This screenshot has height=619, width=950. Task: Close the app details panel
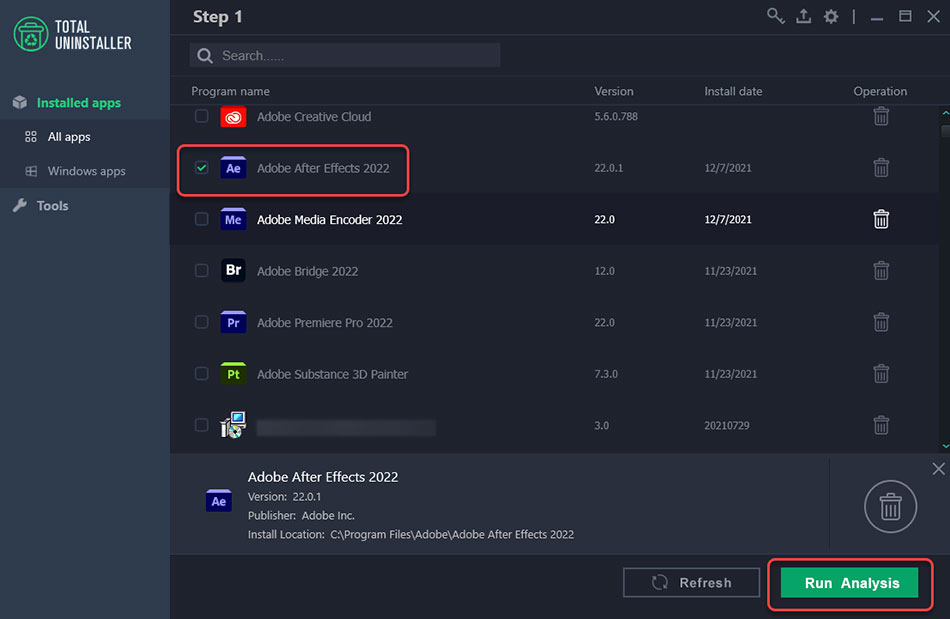(x=938, y=469)
